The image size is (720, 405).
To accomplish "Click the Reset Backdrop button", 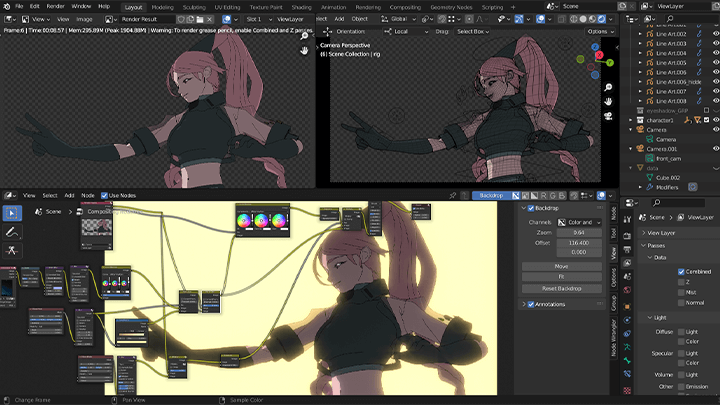I will click(x=562, y=289).
